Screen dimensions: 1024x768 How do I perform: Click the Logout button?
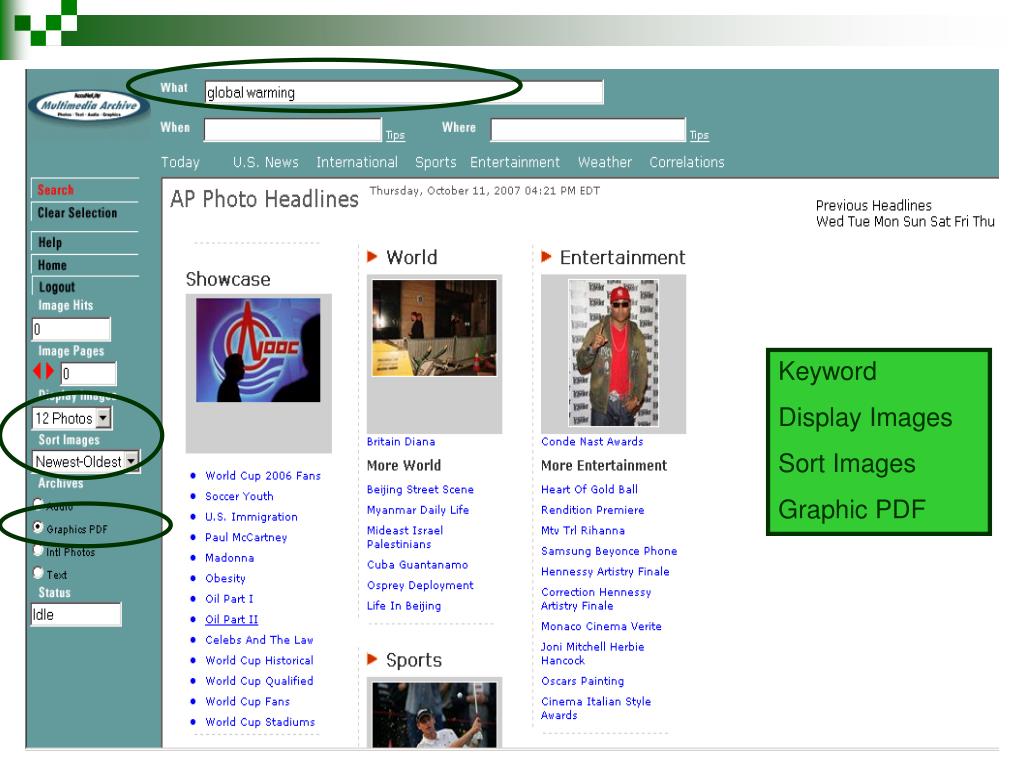tap(85, 287)
